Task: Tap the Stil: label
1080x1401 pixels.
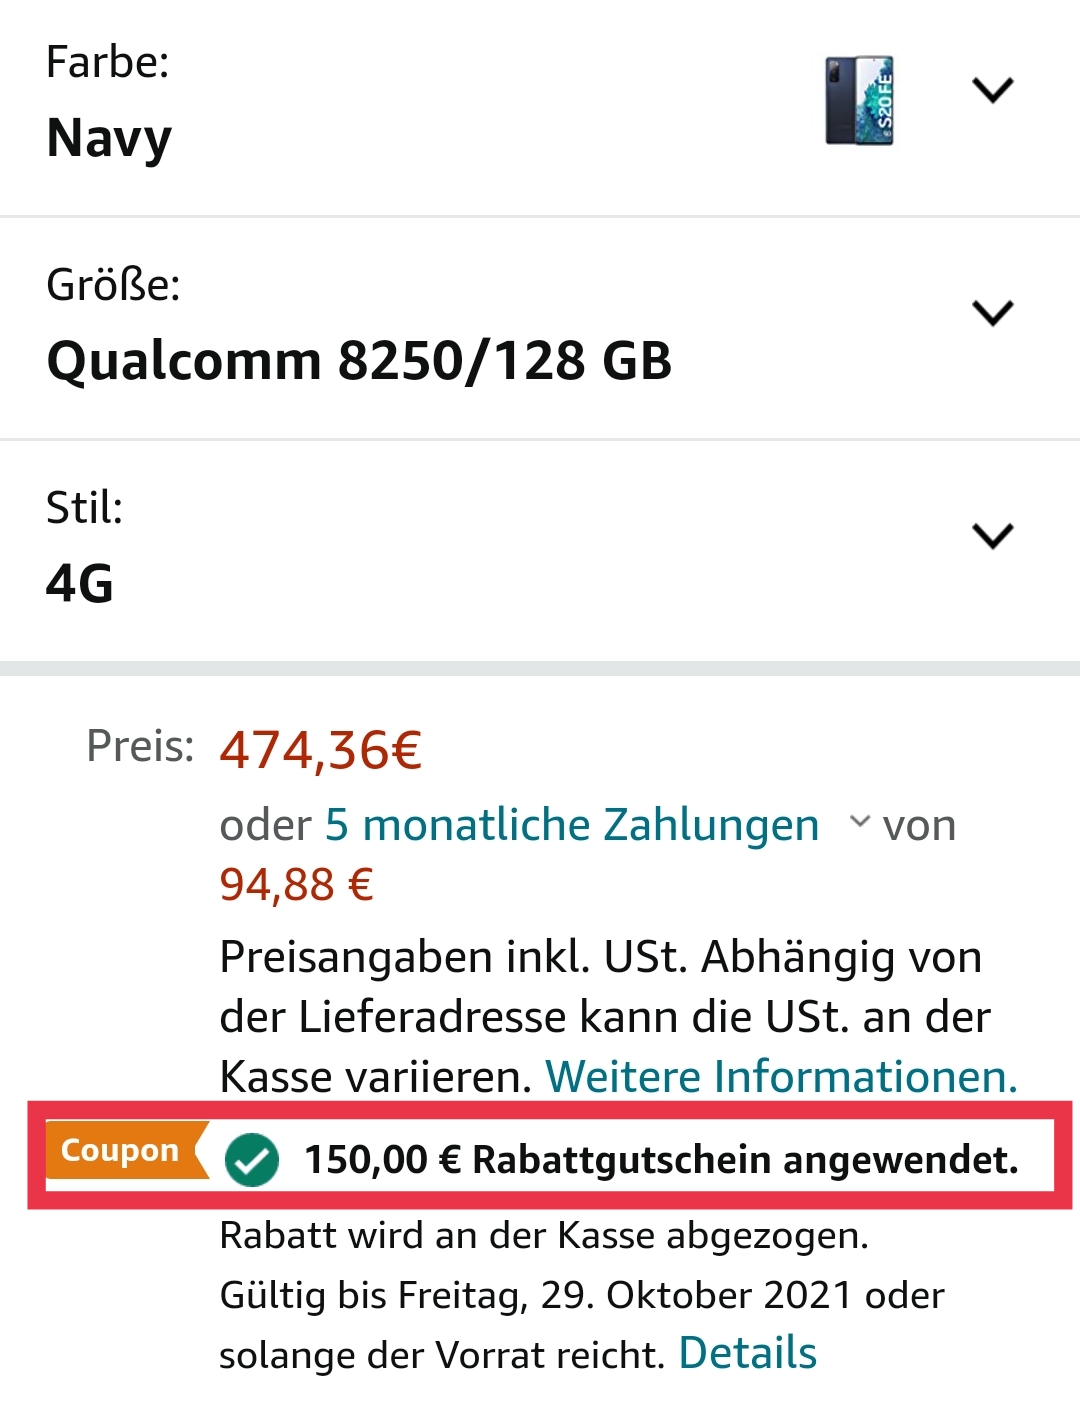Action: click(x=85, y=508)
